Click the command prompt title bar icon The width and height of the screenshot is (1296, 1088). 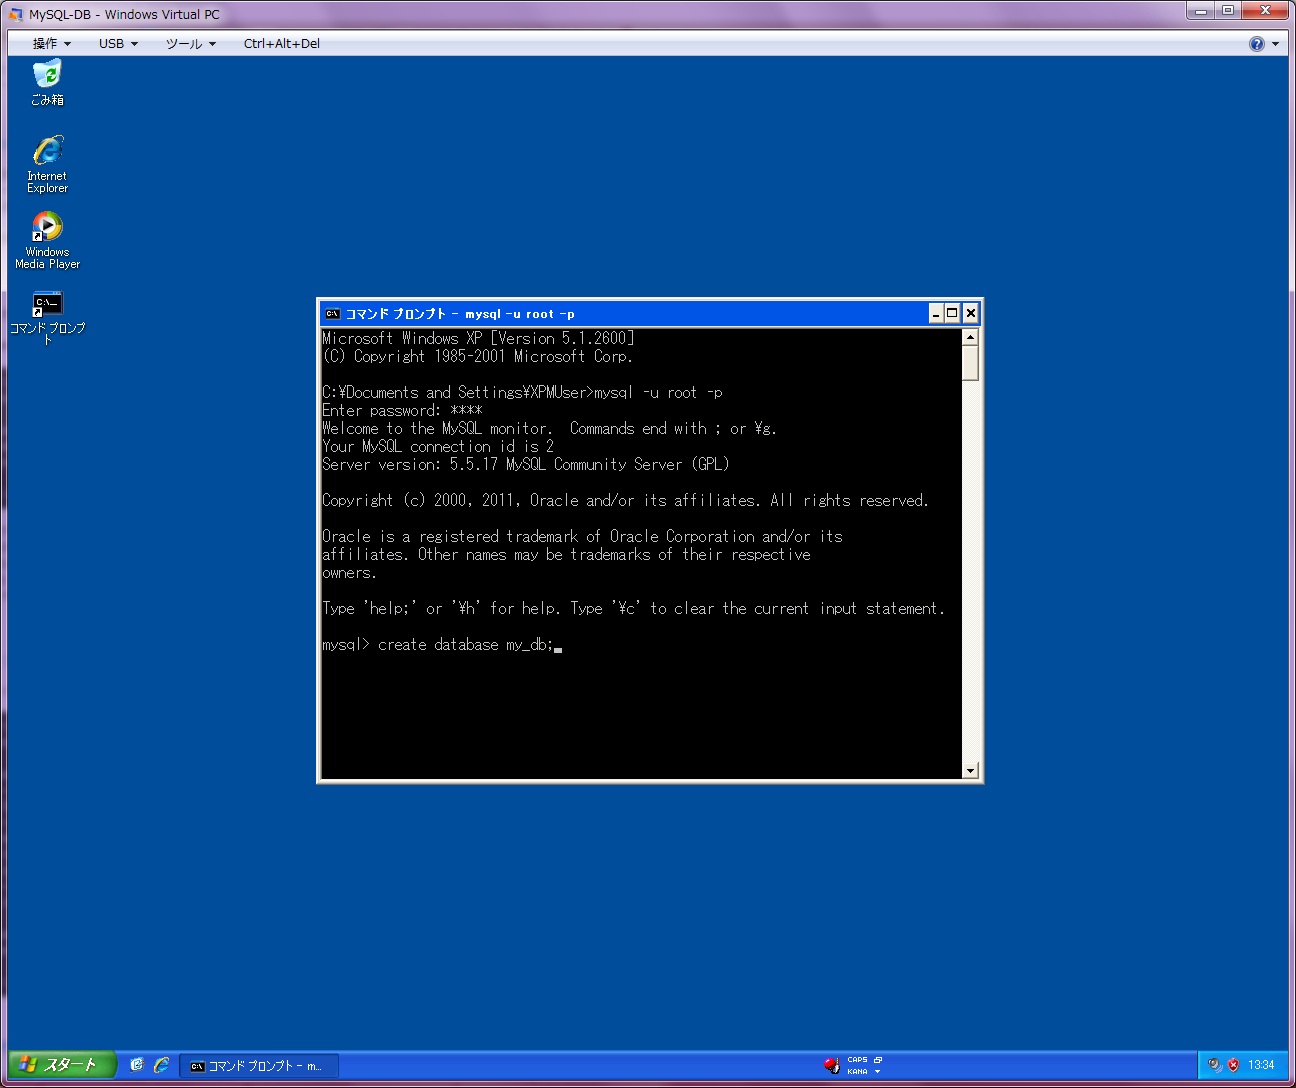click(333, 314)
